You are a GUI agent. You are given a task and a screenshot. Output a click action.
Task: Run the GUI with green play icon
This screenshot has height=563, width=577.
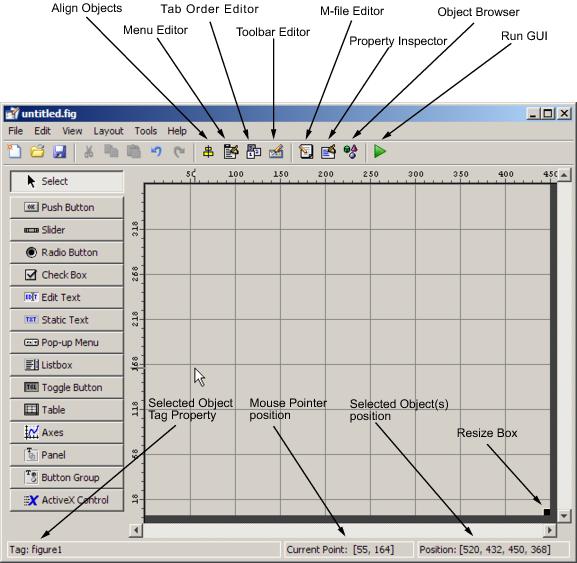(x=380, y=151)
